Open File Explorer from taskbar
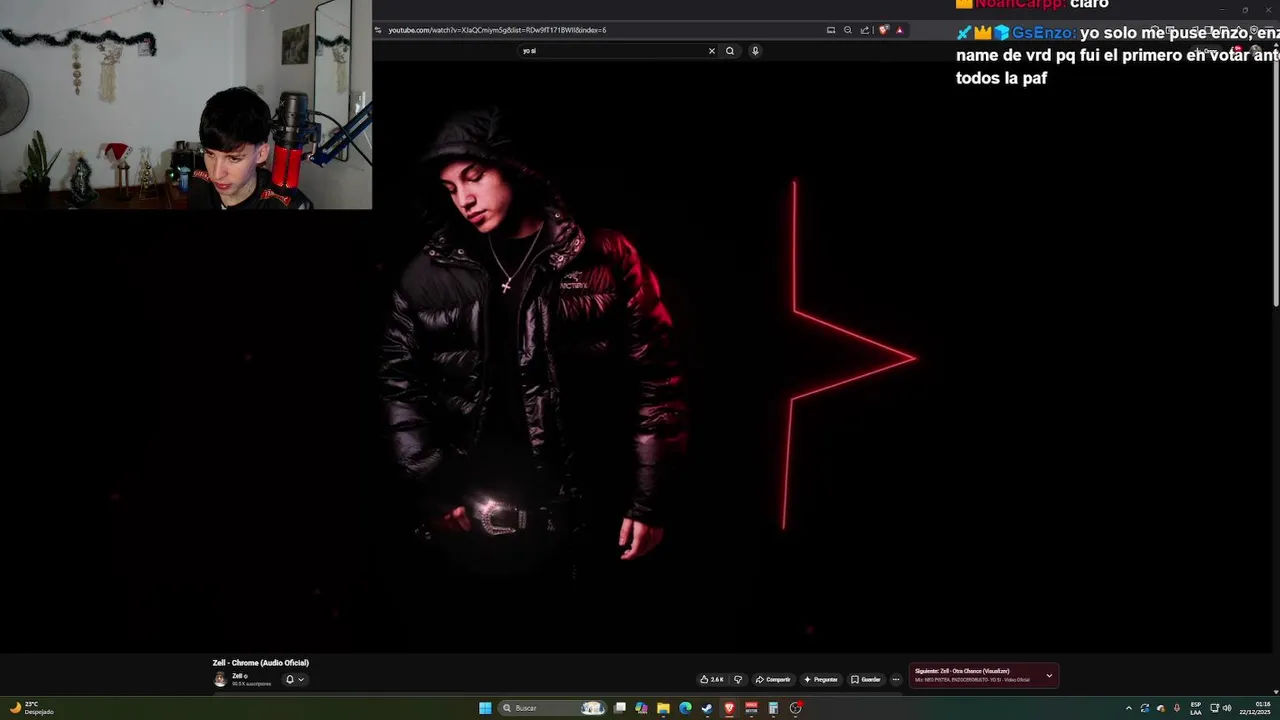The image size is (1280, 720). [663, 708]
